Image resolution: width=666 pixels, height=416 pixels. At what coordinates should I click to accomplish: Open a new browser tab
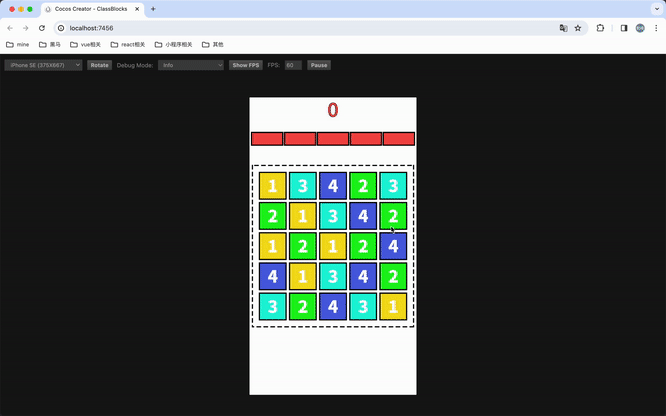(x=153, y=9)
